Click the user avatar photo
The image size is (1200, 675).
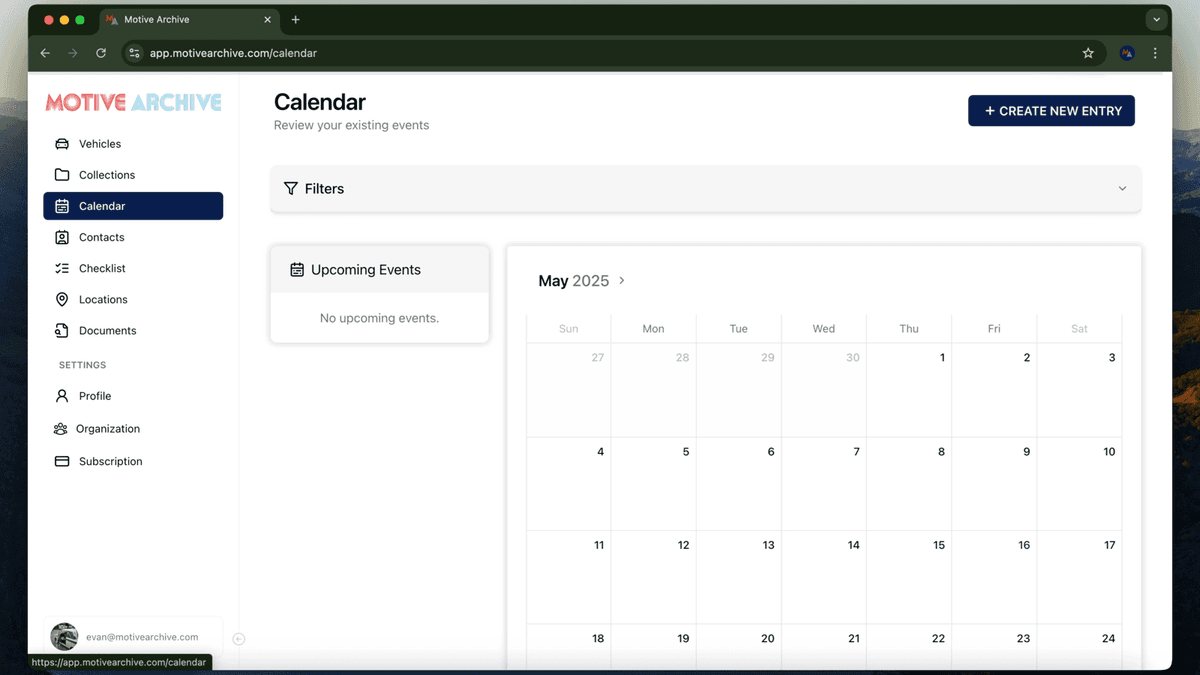point(64,637)
